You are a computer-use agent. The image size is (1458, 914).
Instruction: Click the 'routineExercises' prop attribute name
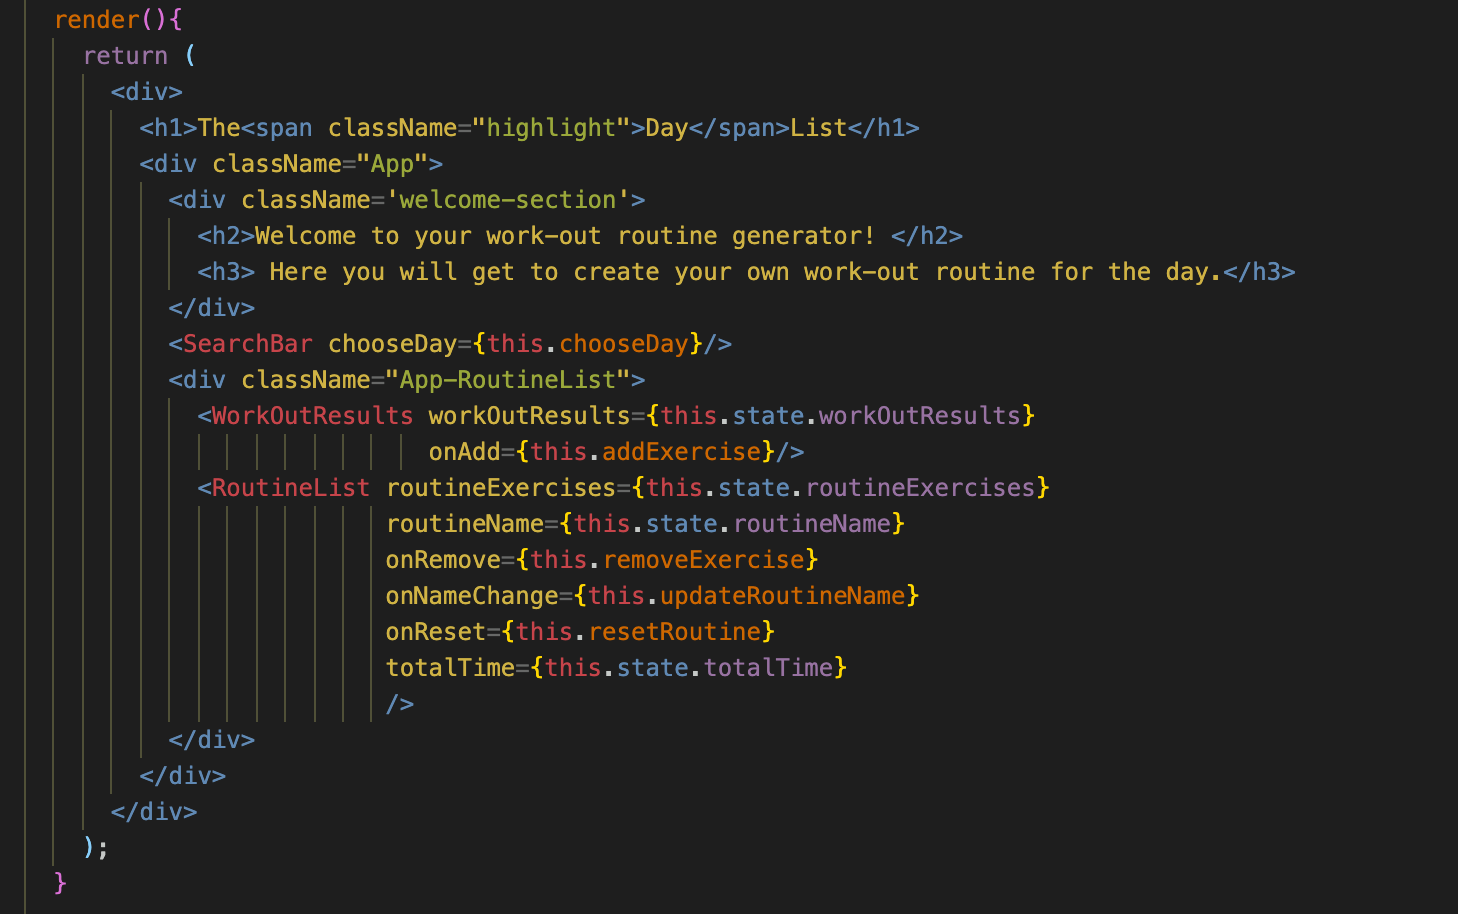click(x=501, y=488)
